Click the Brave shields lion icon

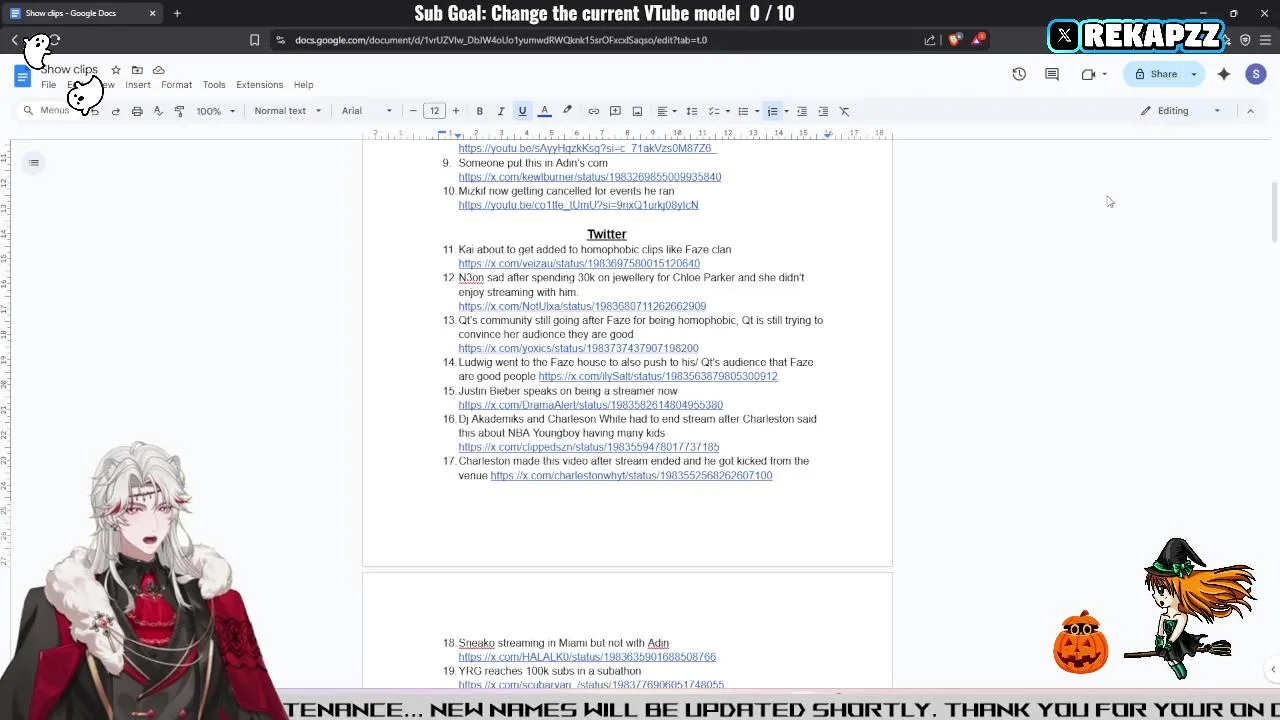953,40
